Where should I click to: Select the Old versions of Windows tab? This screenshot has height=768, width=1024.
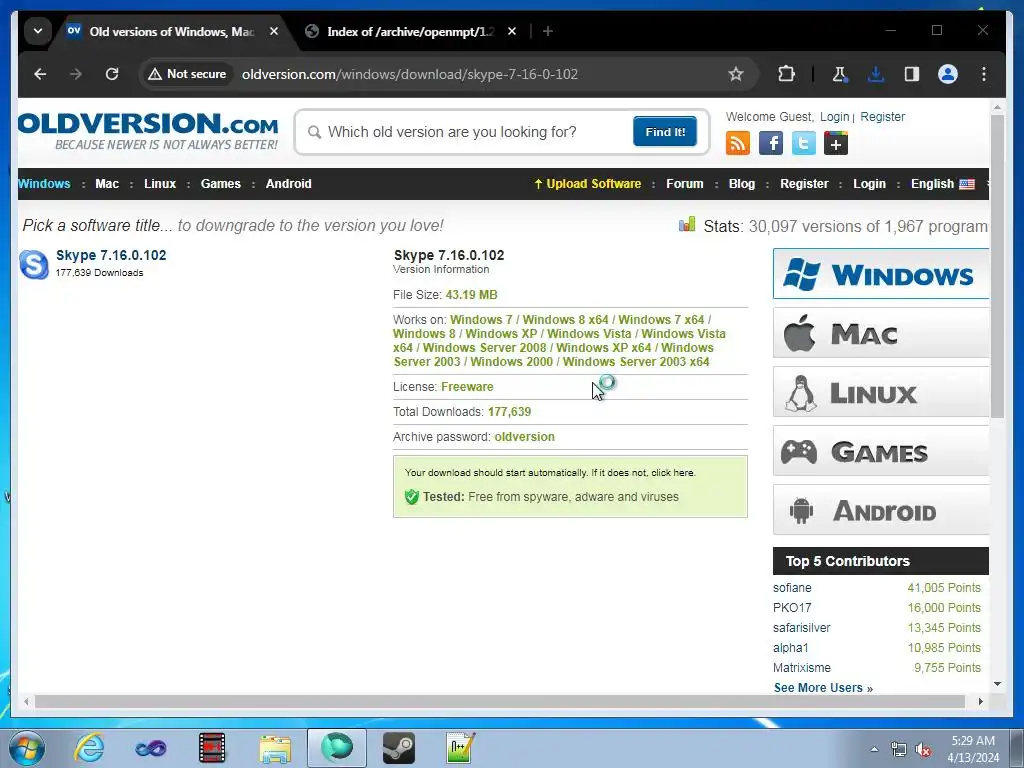click(171, 31)
